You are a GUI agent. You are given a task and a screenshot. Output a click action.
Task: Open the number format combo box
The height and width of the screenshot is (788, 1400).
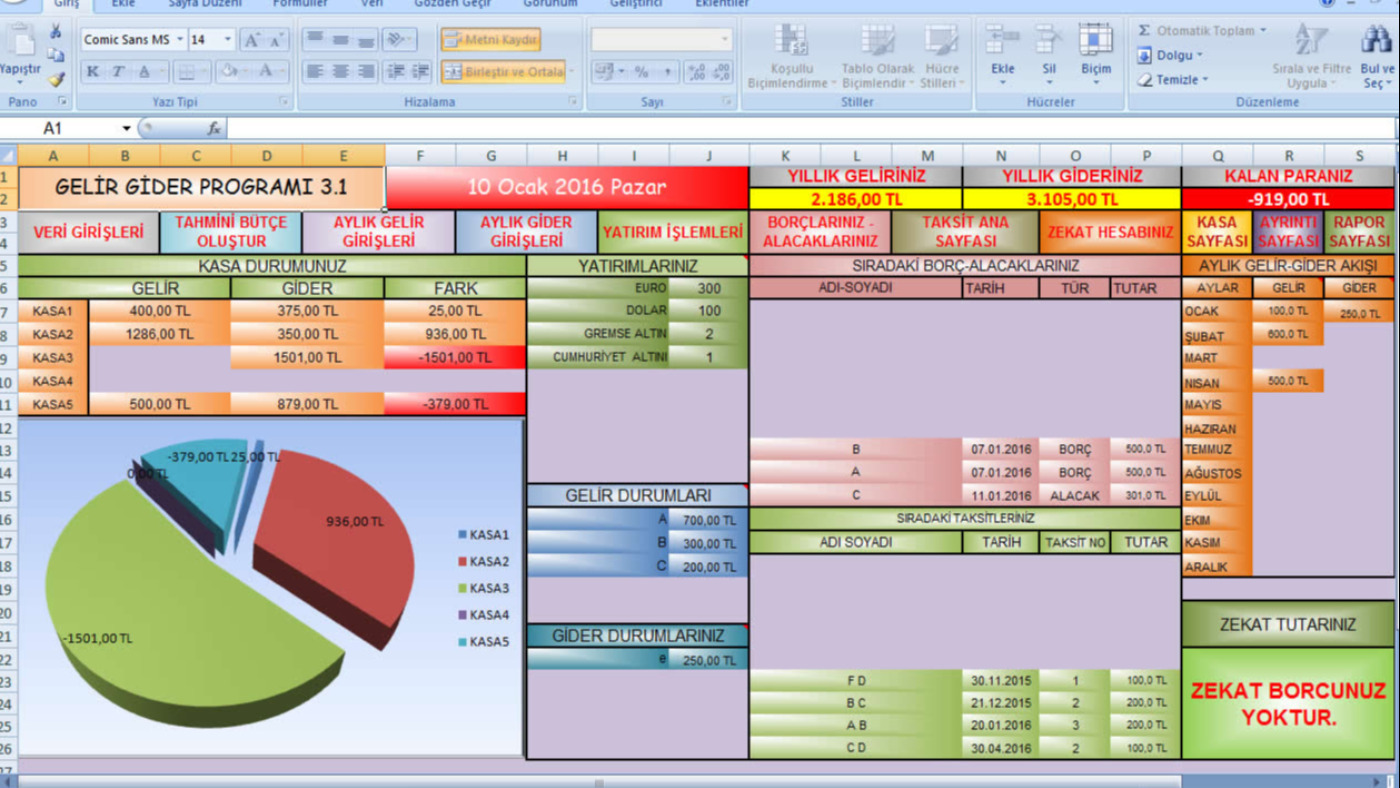[x=661, y=39]
